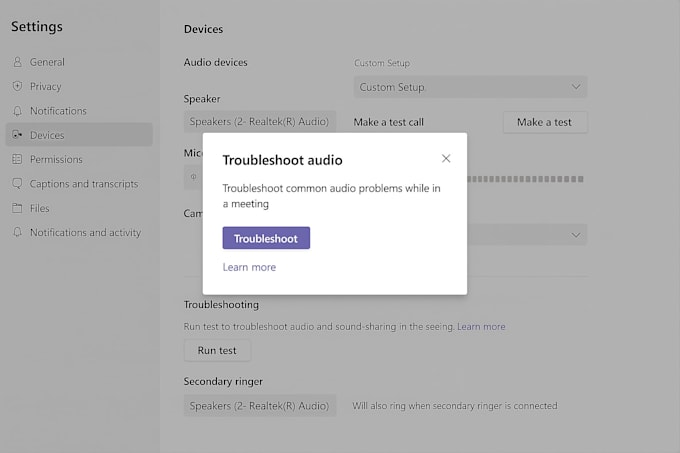The width and height of the screenshot is (680, 453).
Task: Click the Notifications bell icon
Action: coord(17,111)
